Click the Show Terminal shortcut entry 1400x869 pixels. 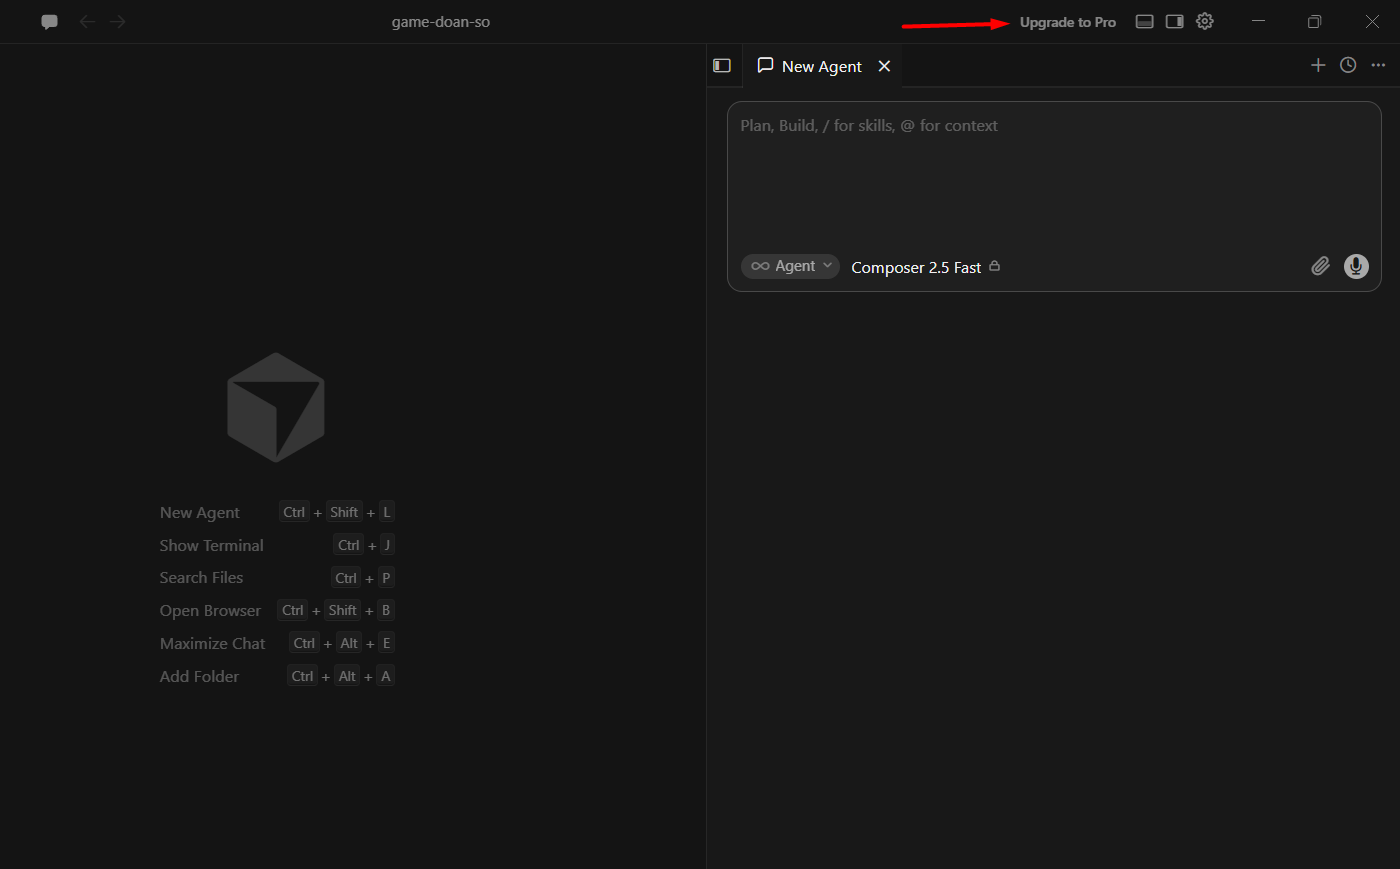276,545
